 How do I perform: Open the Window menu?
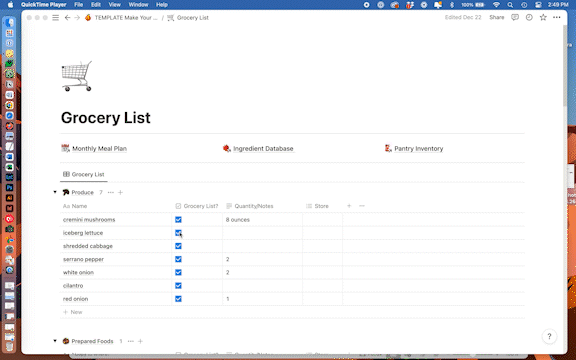pyautogui.click(x=138, y=5)
